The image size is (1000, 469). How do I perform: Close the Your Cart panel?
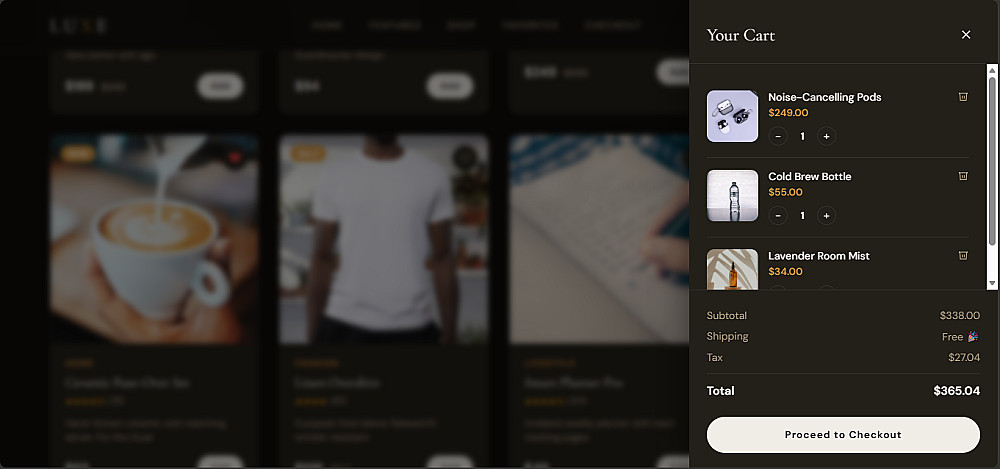click(x=966, y=34)
